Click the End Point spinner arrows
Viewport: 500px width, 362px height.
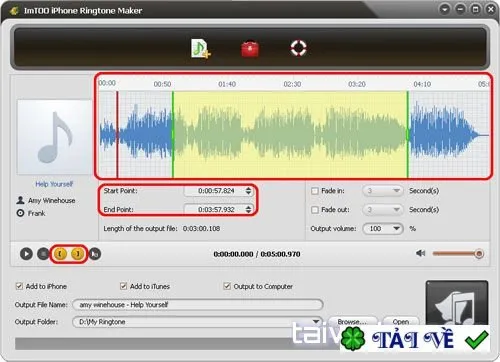(248, 209)
